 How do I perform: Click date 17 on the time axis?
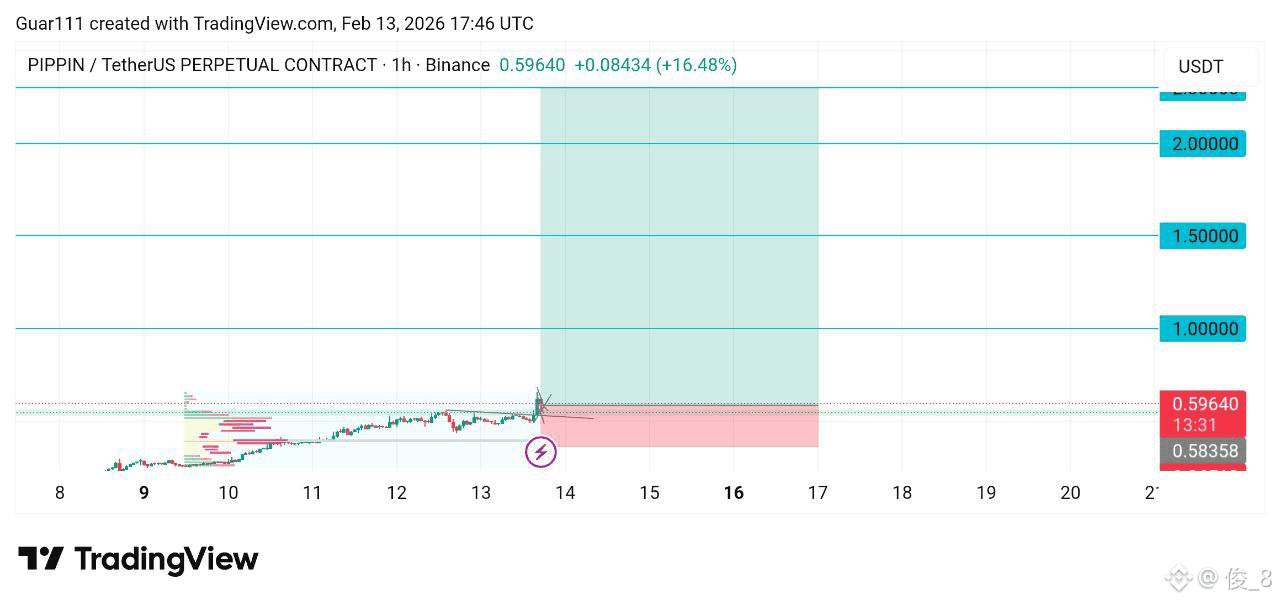(817, 492)
